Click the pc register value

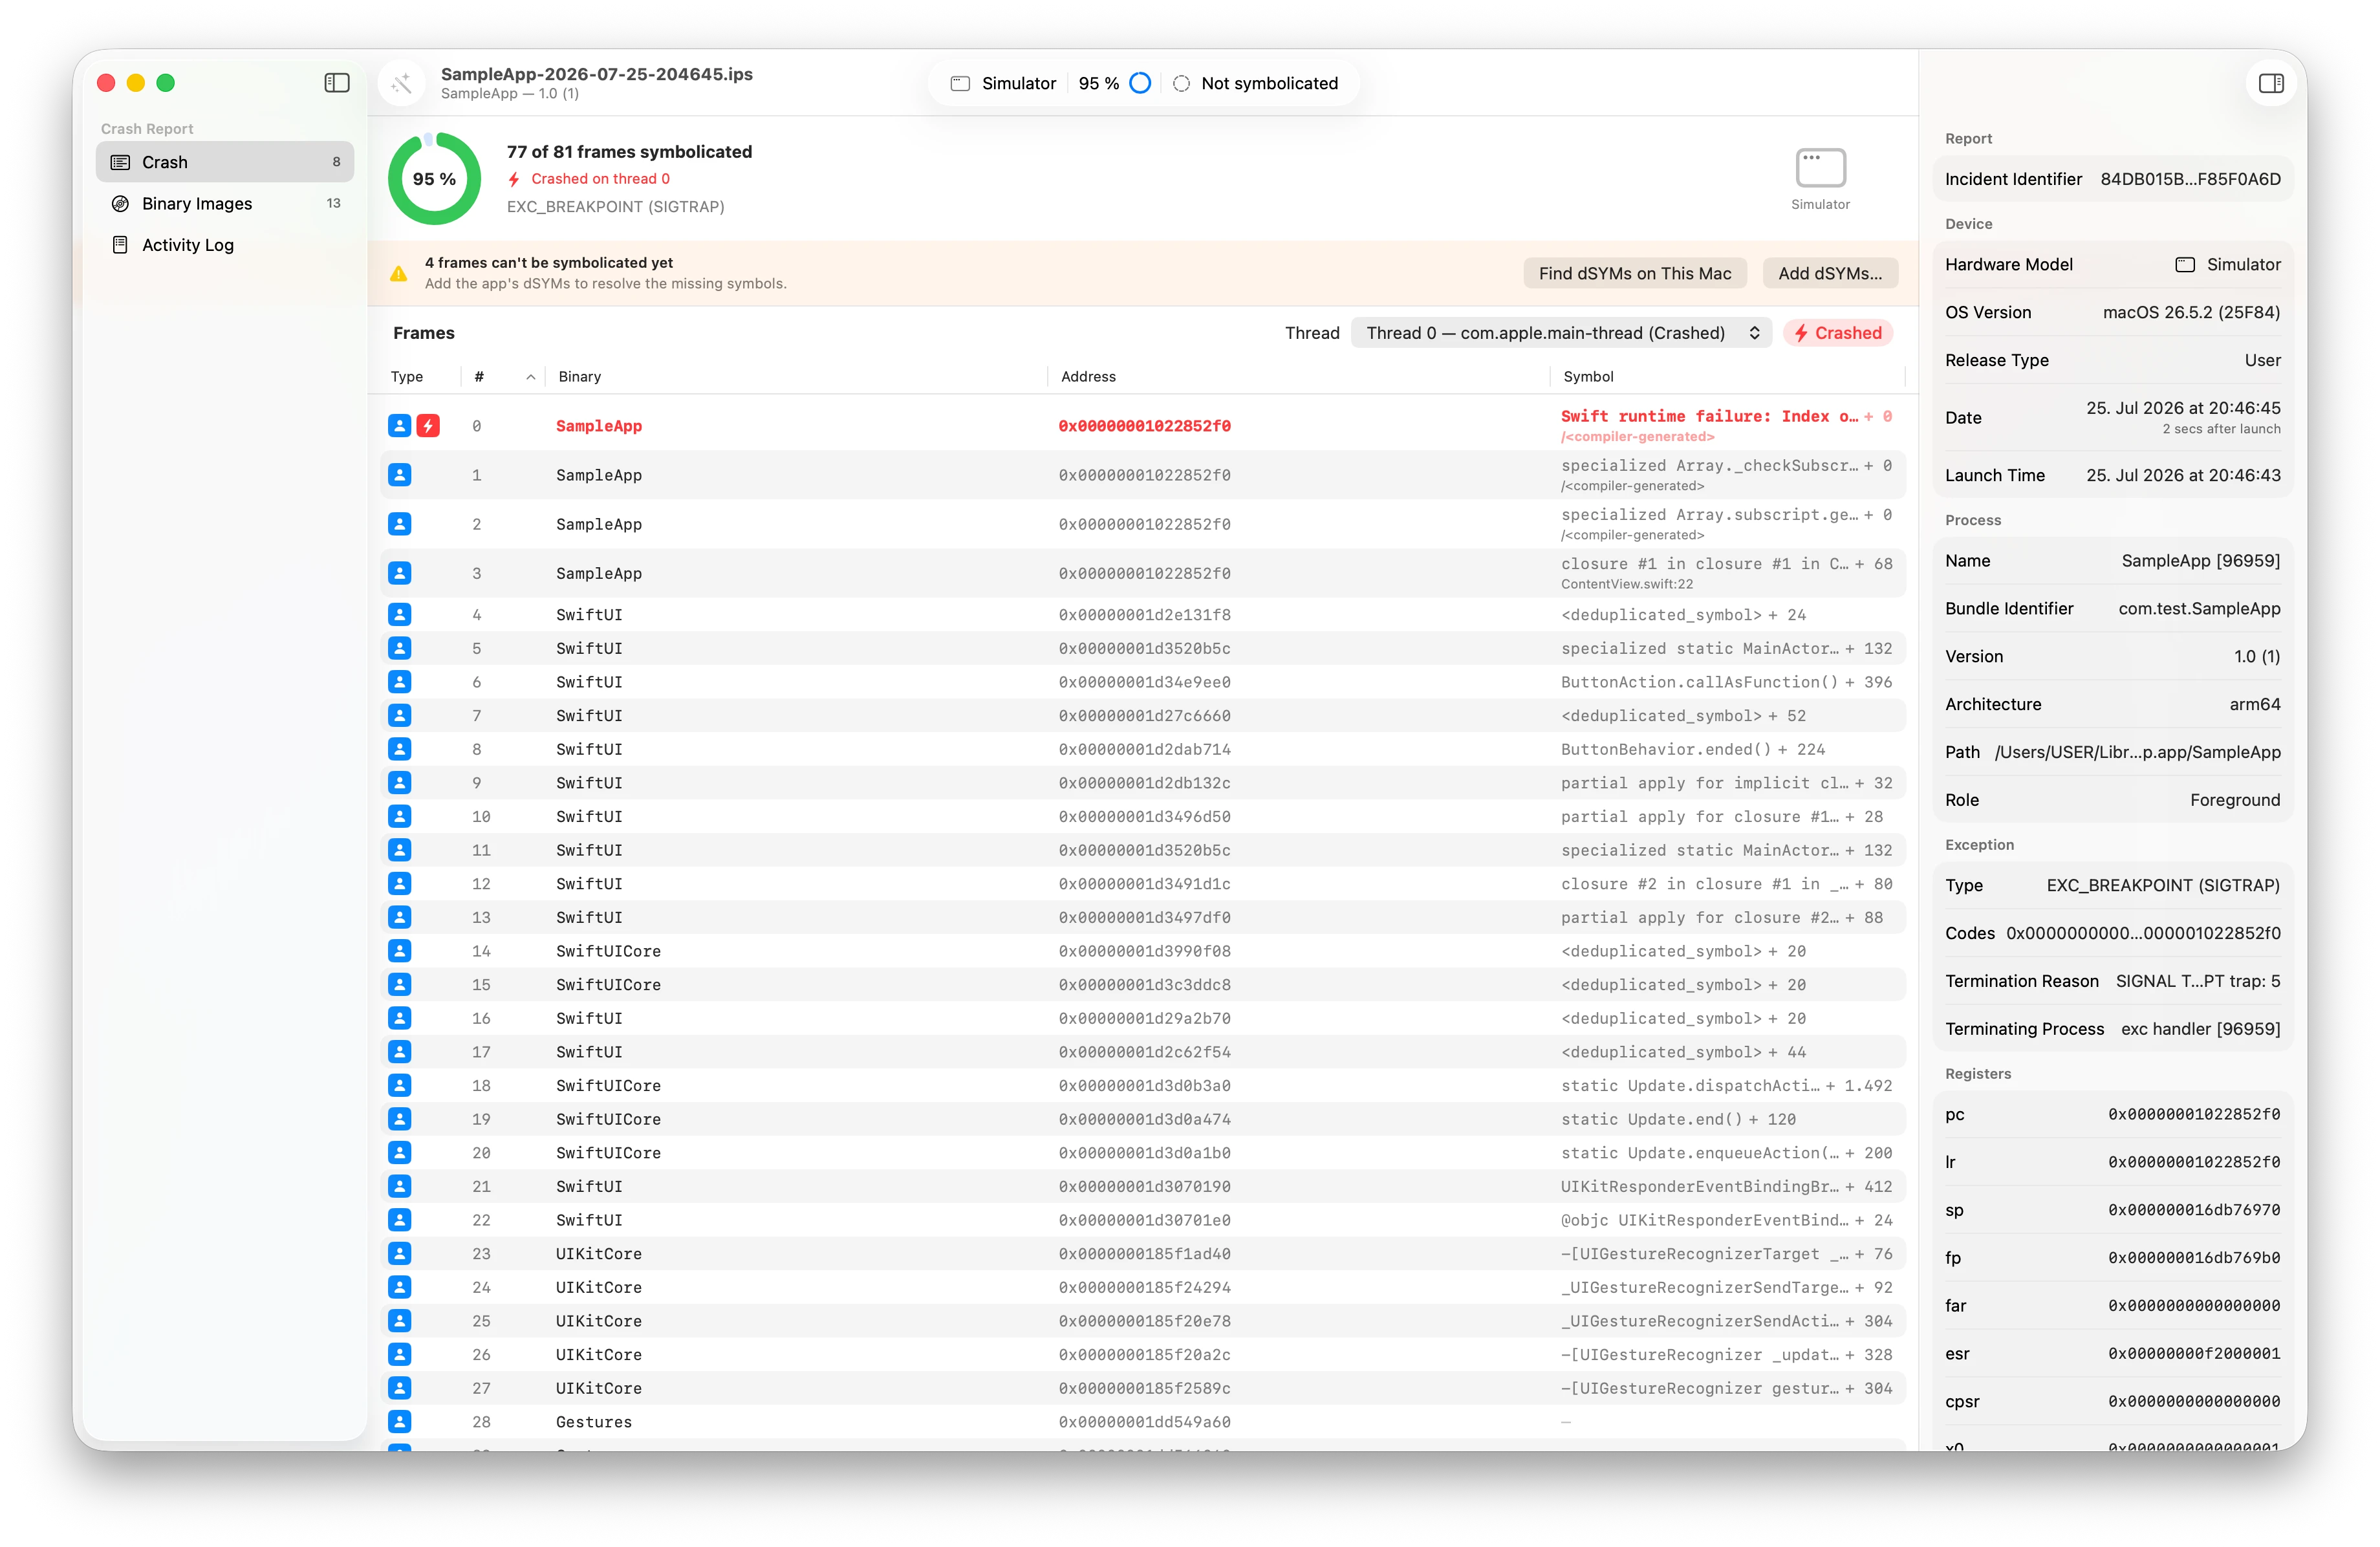click(2194, 1114)
